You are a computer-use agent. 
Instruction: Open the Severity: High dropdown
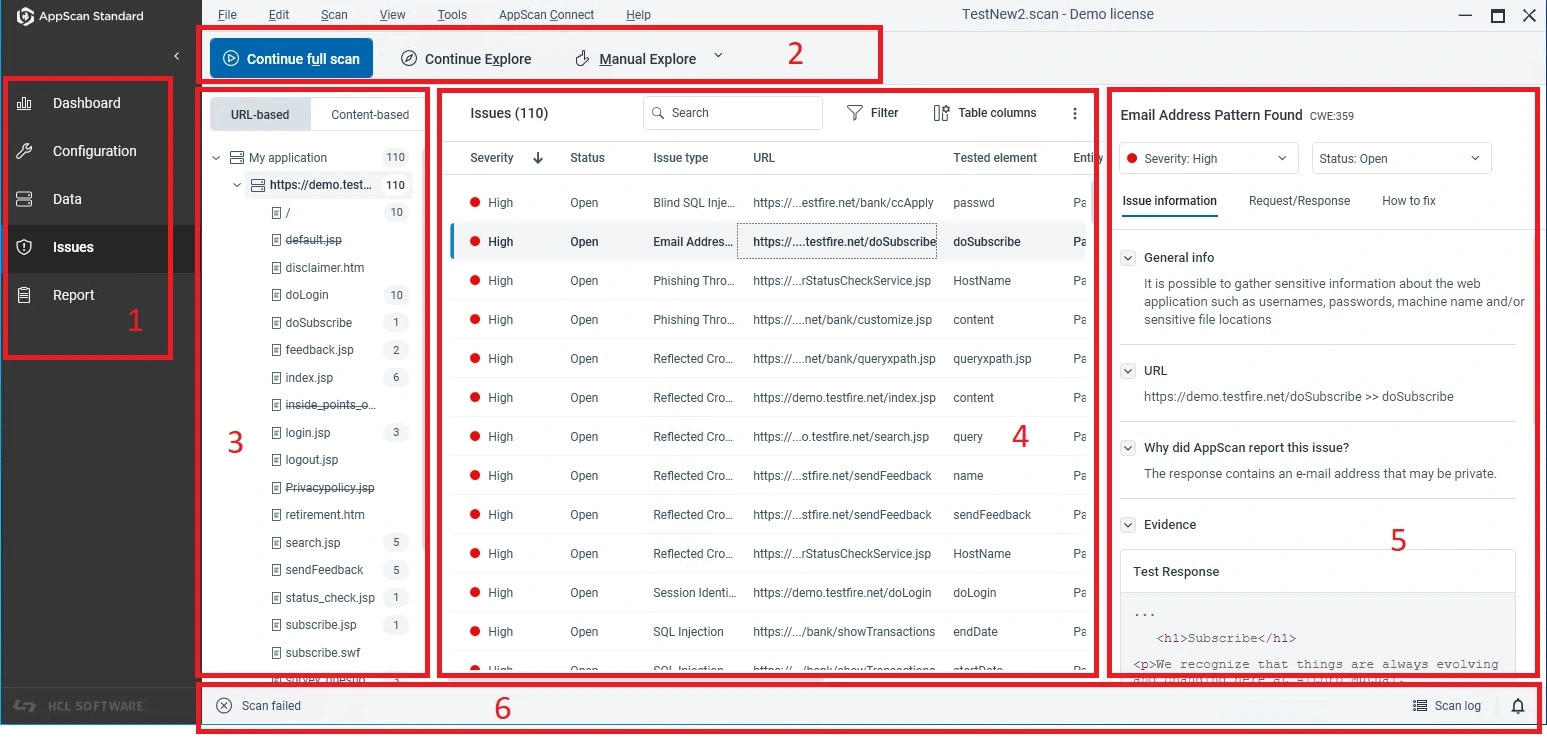tap(1207, 157)
